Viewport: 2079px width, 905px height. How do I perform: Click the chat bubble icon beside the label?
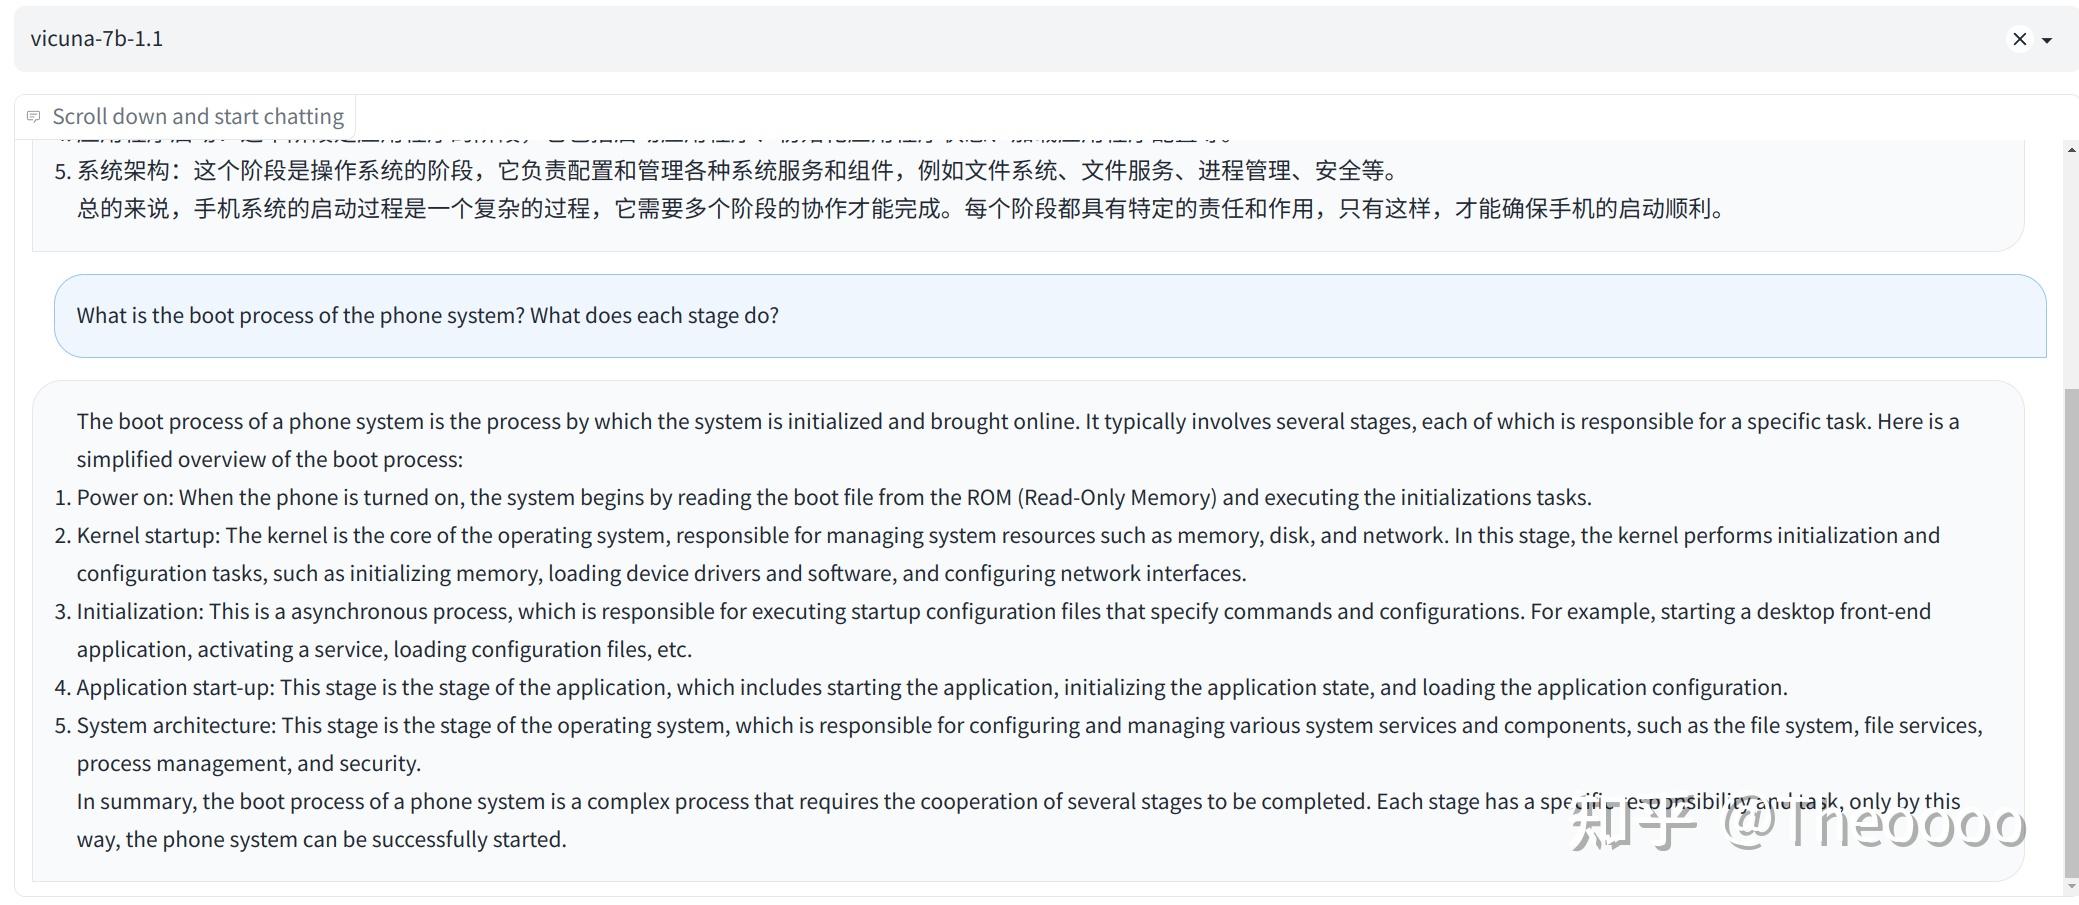coord(33,117)
